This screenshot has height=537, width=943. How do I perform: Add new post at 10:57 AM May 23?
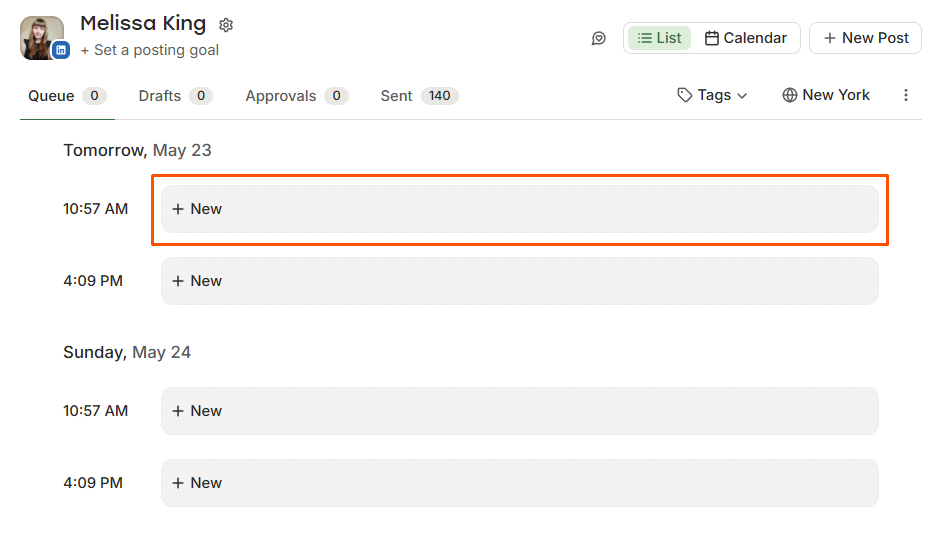tap(520, 209)
